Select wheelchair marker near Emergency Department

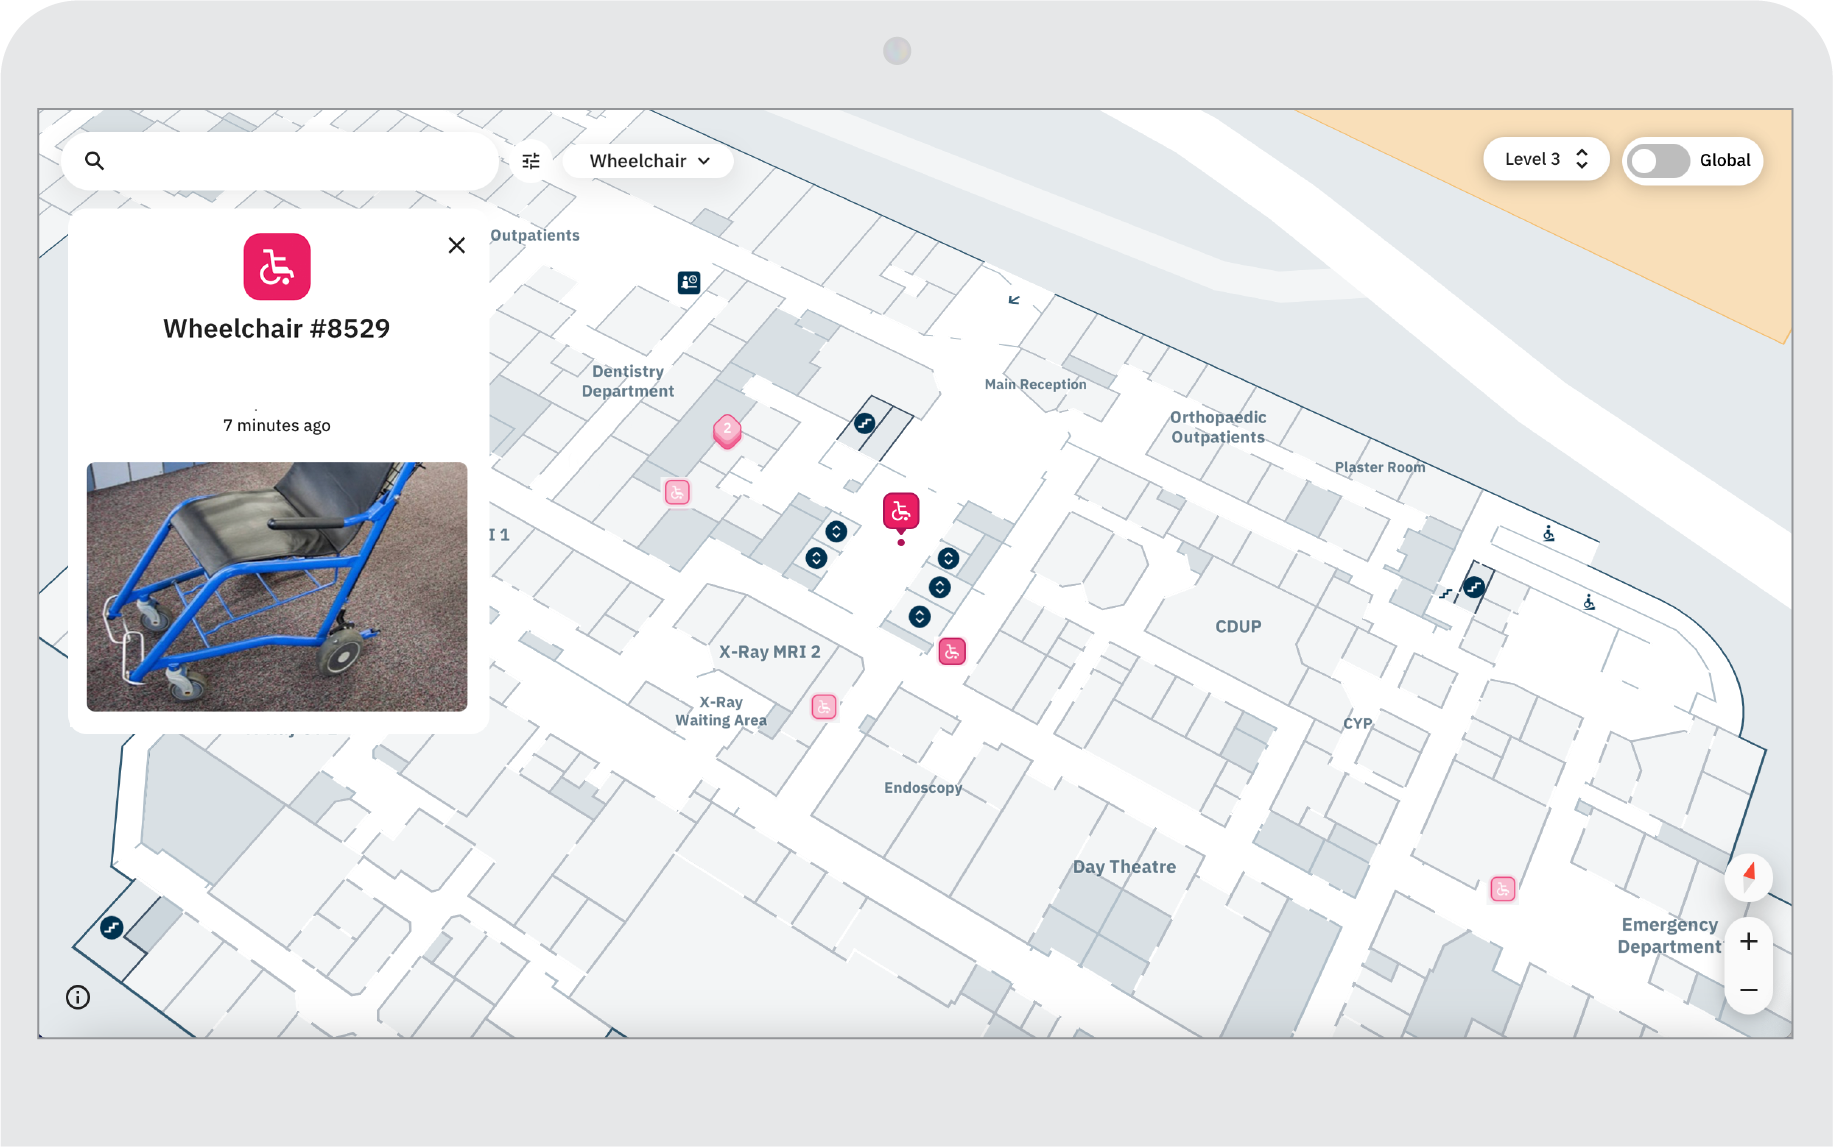(1502, 889)
